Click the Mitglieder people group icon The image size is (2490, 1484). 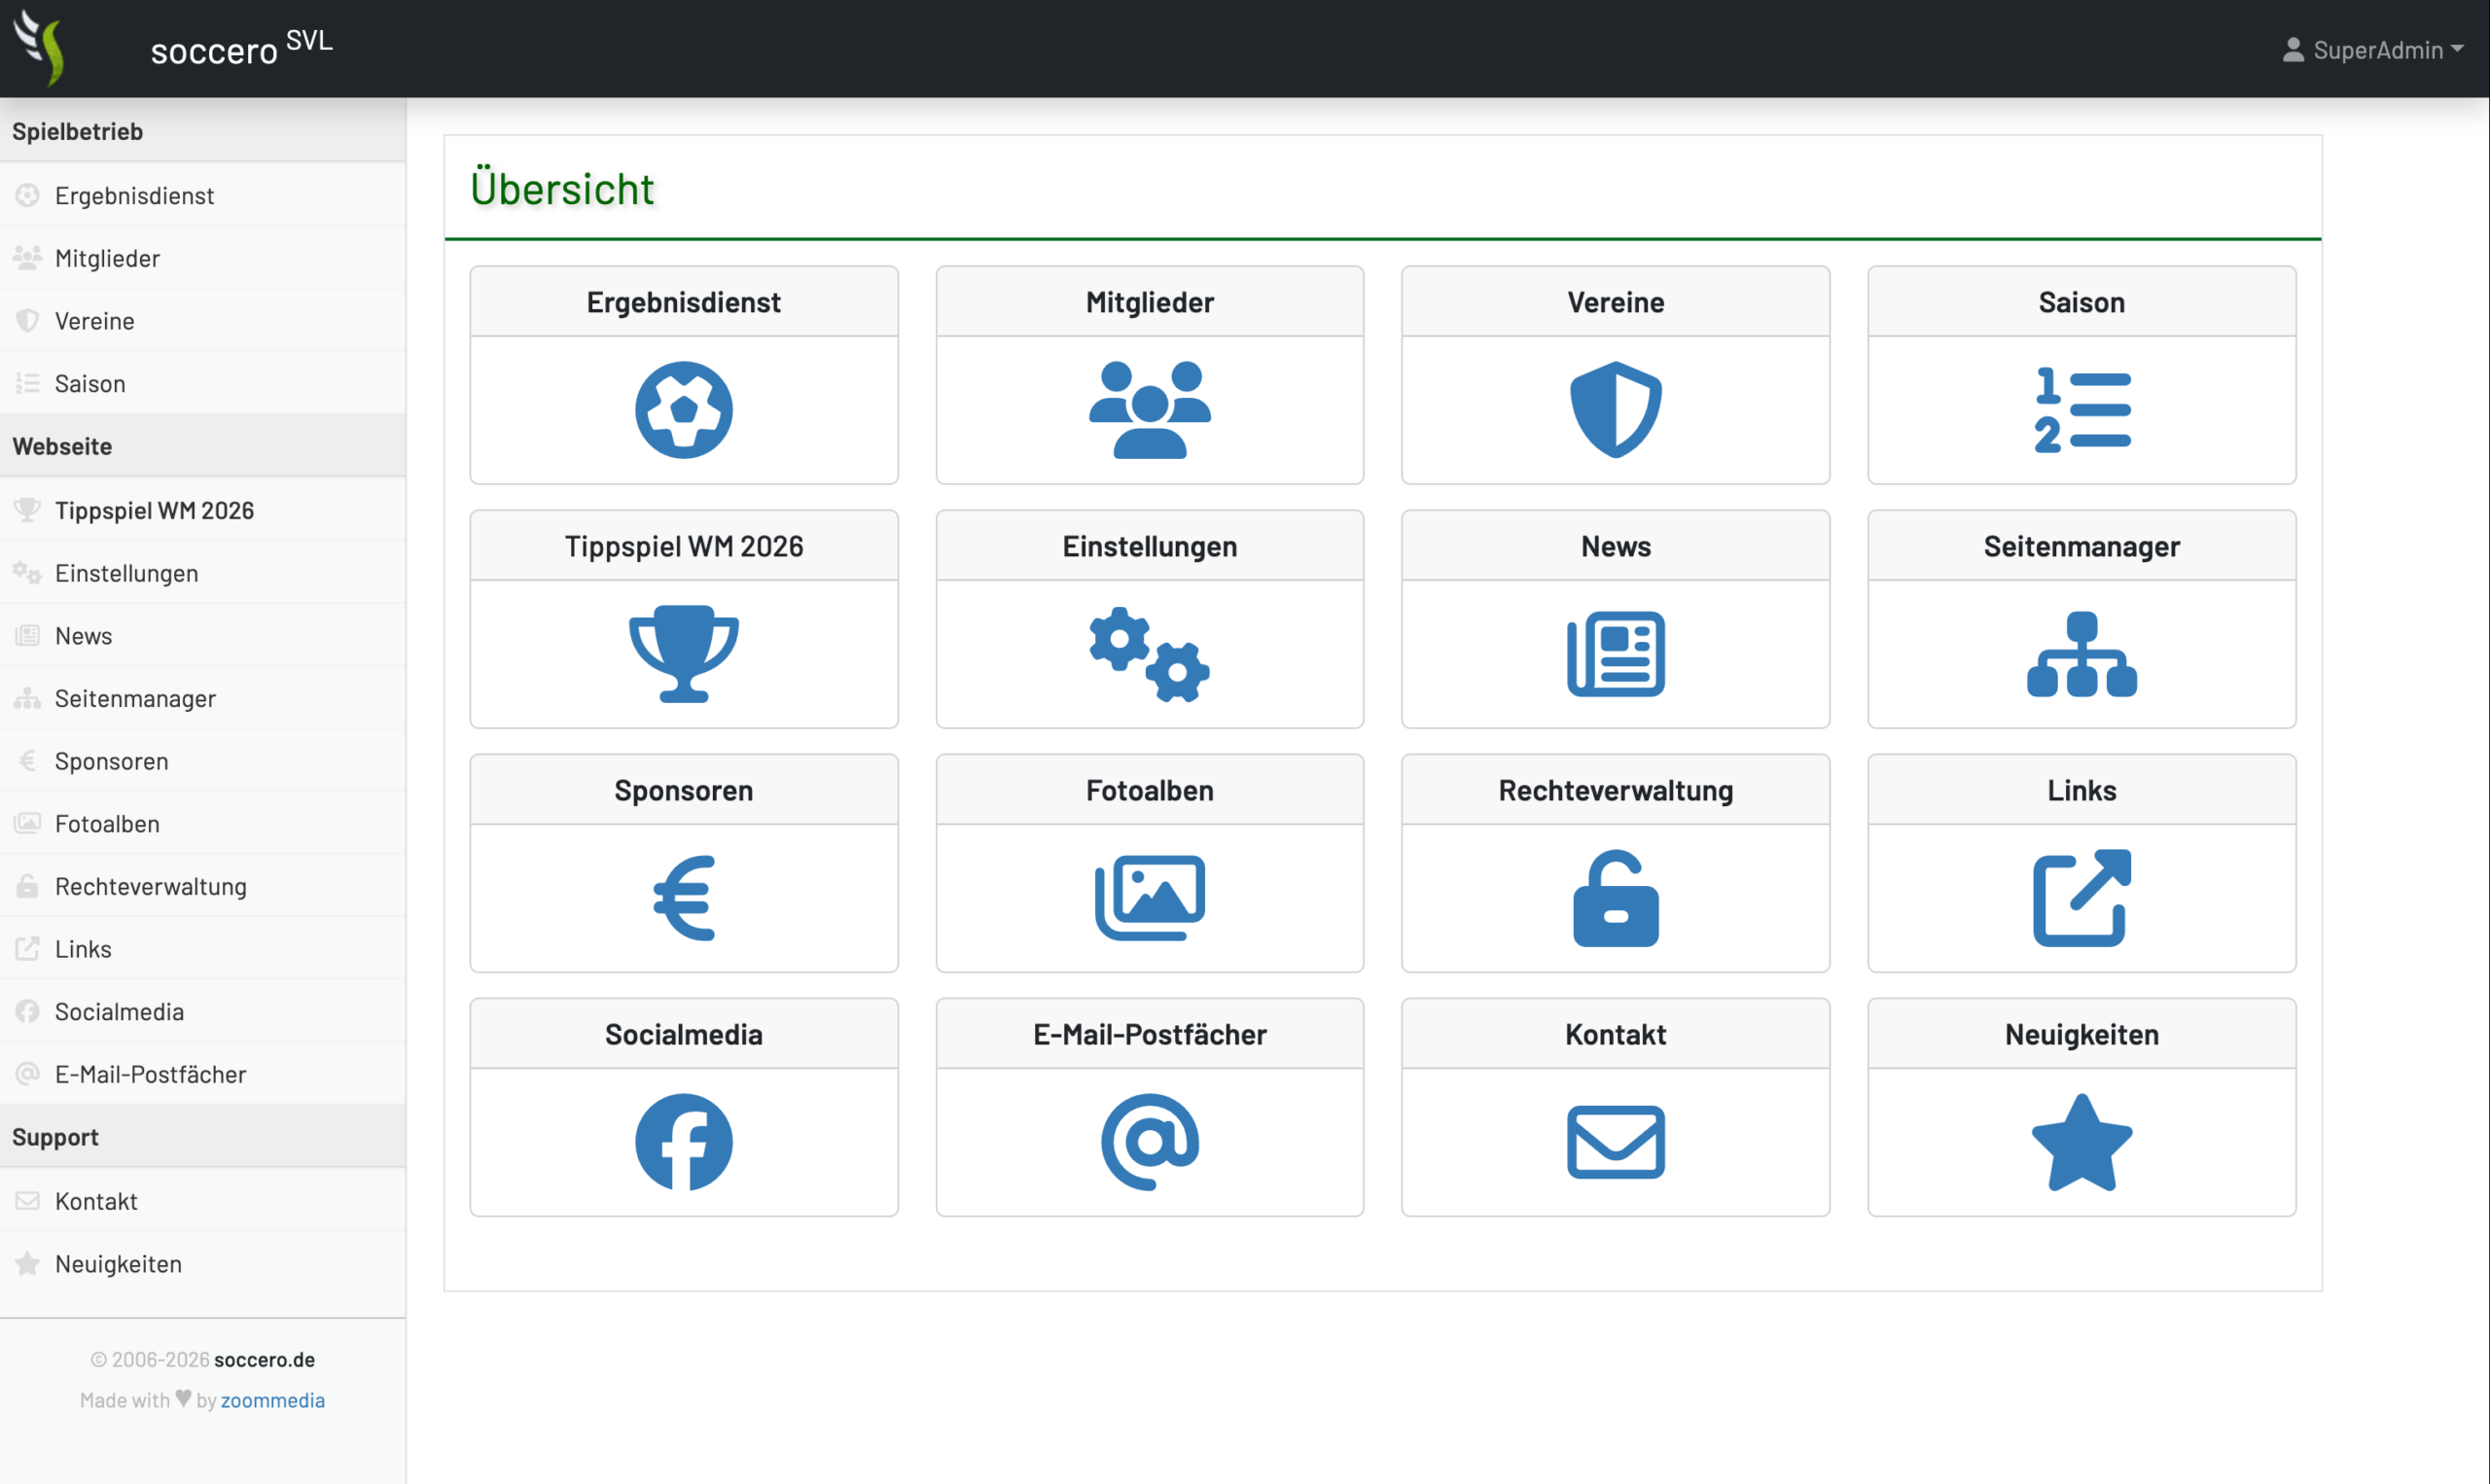point(1149,410)
